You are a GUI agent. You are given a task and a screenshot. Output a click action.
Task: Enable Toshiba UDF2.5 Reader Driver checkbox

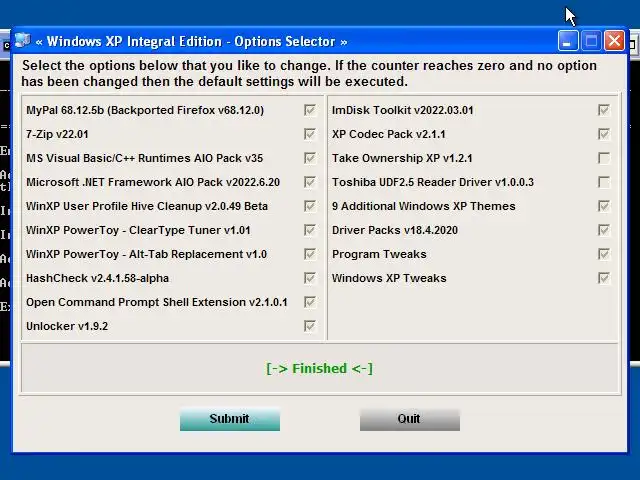point(604,182)
